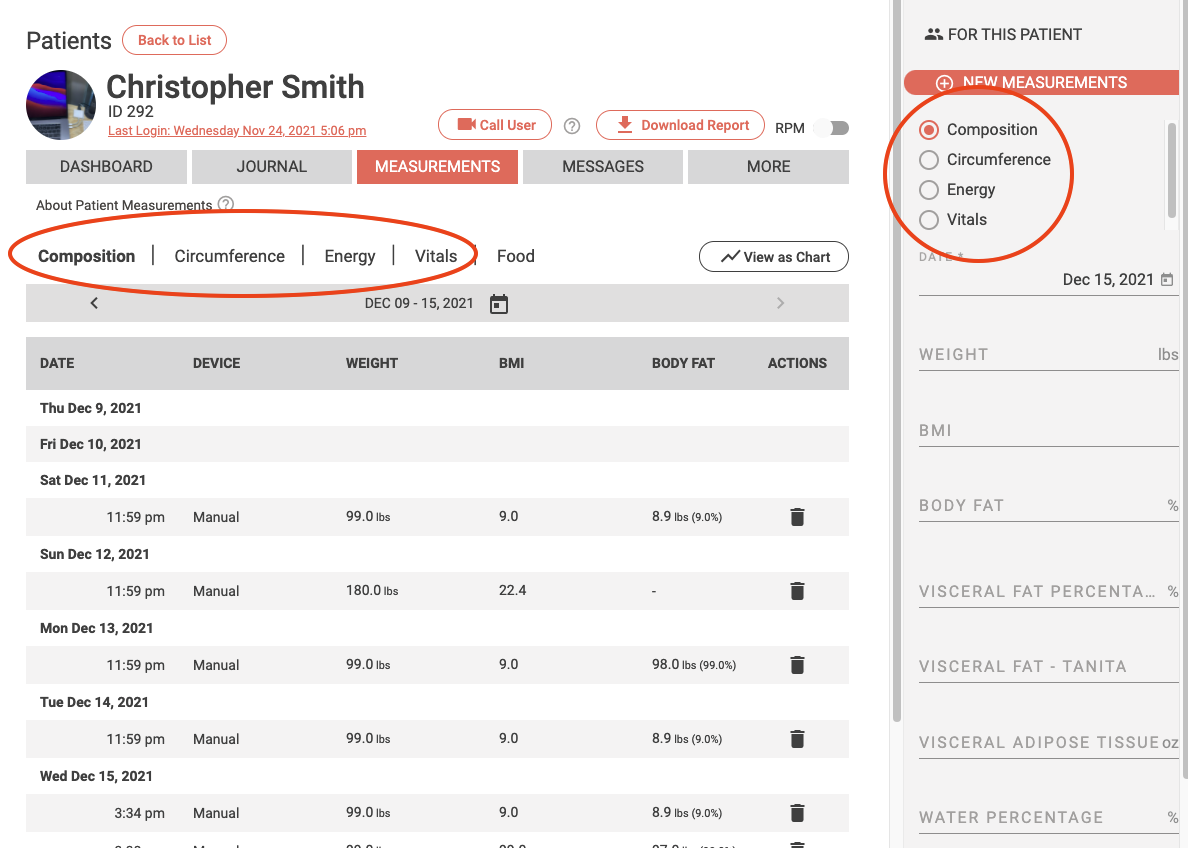Viewport: 1188px width, 848px height.
Task: Click the main page vertical scrollbar
Action: (x=897, y=360)
